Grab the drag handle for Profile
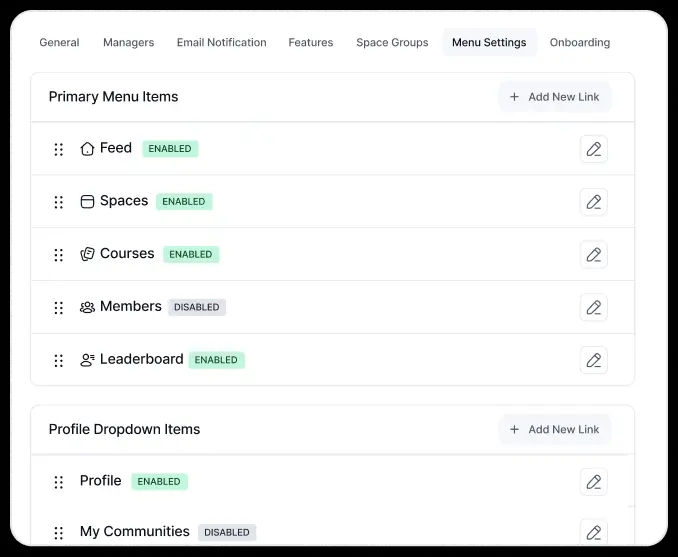This screenshot has height=557, width=678. coord(58,482)
